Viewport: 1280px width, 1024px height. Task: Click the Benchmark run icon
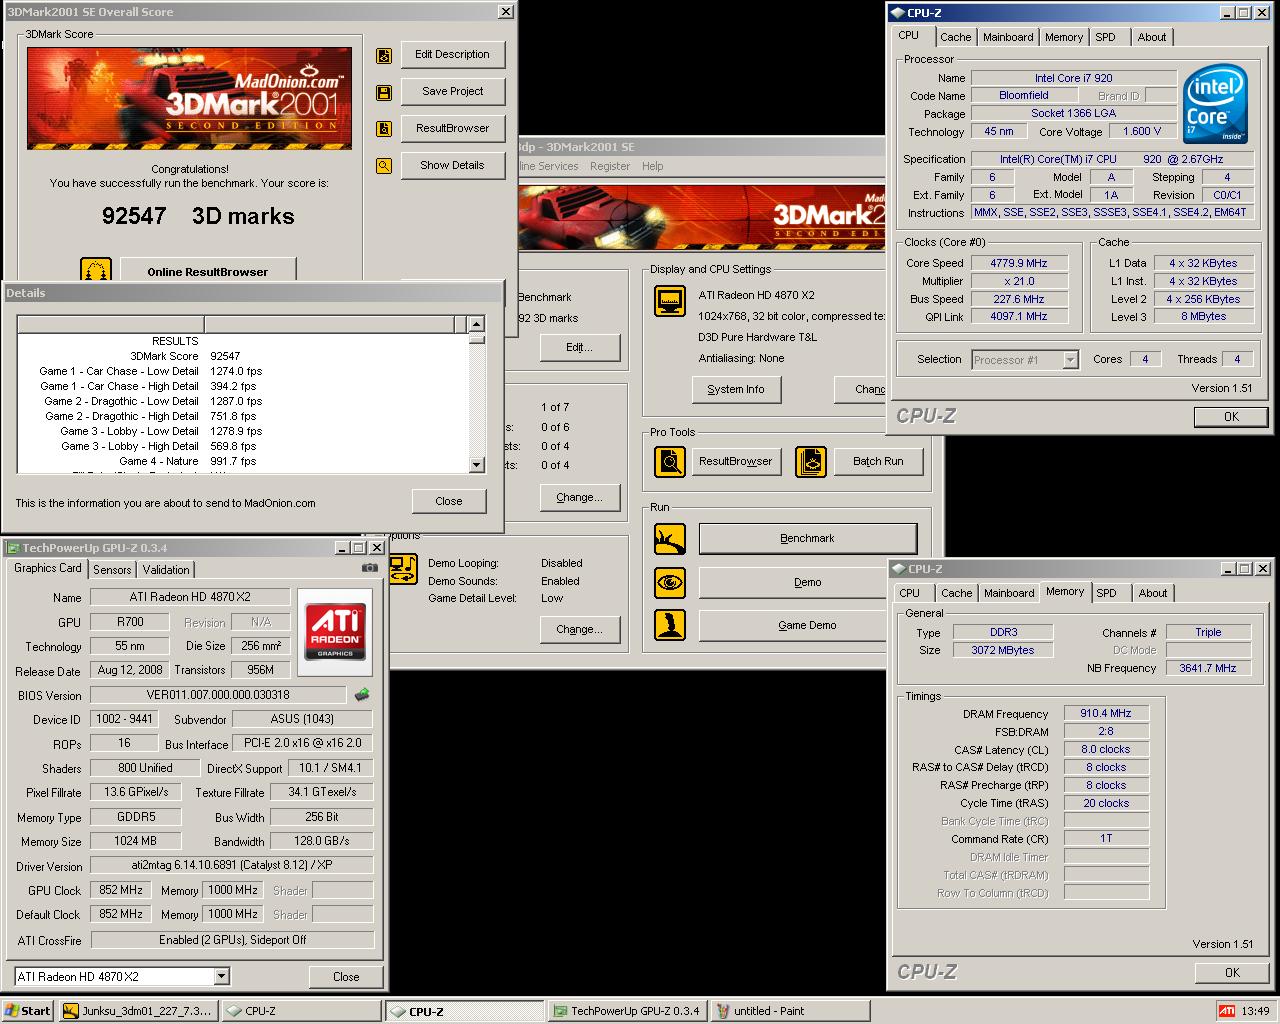(669, 539)
